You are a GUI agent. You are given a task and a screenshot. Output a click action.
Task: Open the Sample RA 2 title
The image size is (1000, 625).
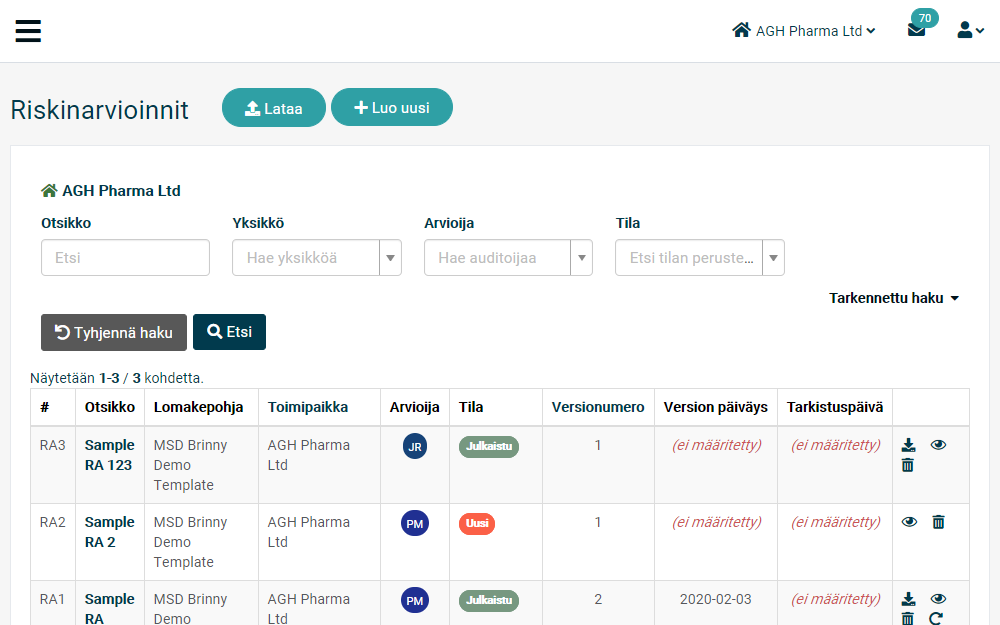point(110,532)
